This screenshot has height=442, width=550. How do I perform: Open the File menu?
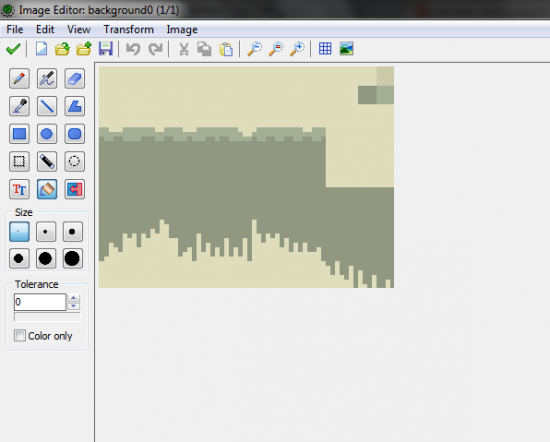[15, 29]
